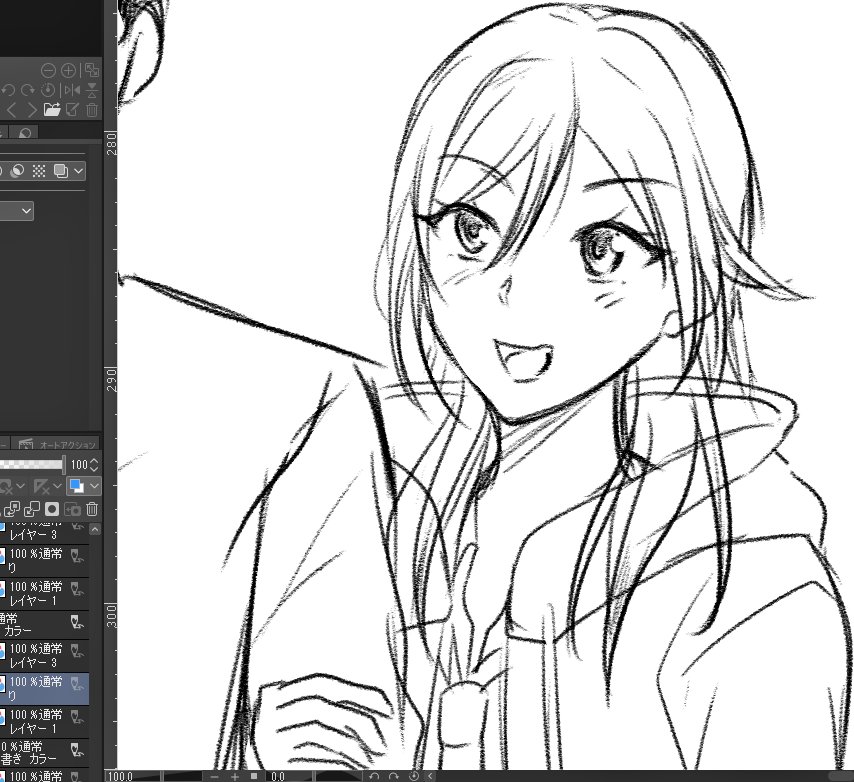Zoom in with the status bar plus

(x=235, y=777)
